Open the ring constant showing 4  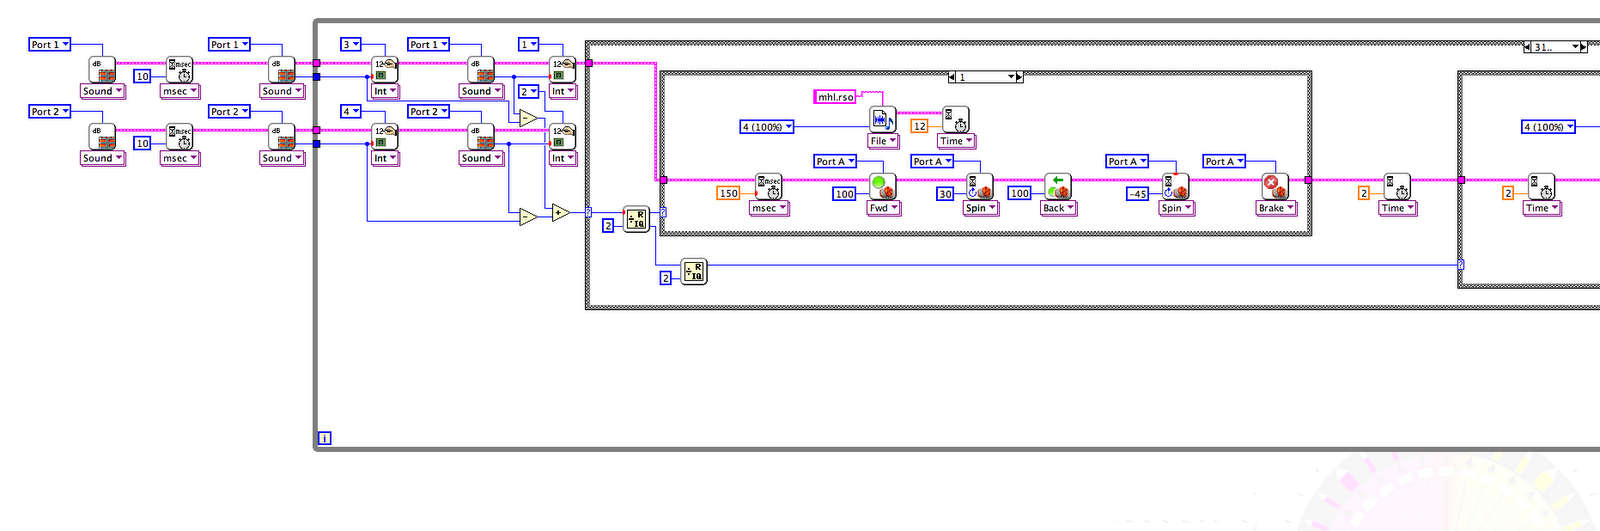pyautogui.click(x=351, y=111)
